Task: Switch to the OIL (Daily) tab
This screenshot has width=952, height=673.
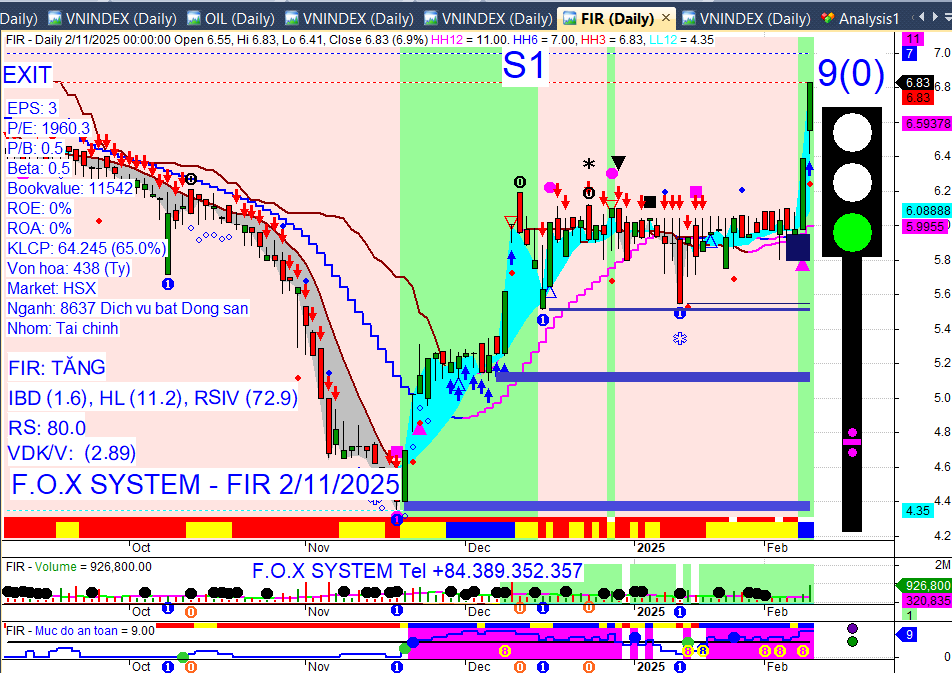Action: (x=231, y=19)
